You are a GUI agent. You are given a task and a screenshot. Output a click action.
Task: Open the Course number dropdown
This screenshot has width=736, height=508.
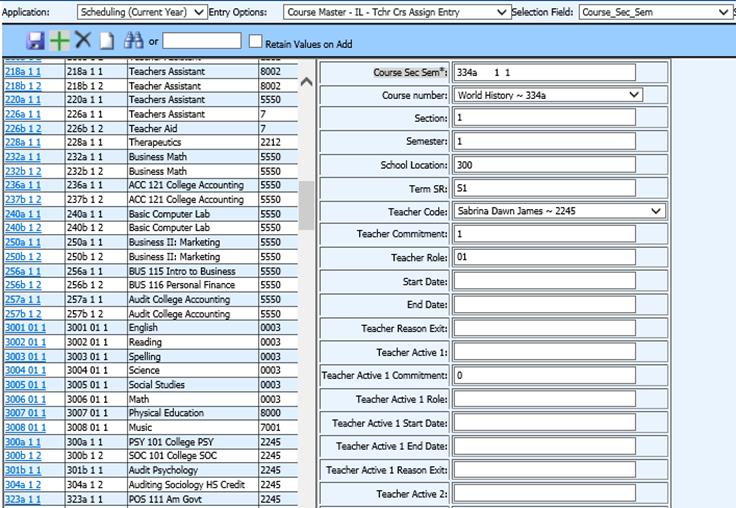click(546, 95)
